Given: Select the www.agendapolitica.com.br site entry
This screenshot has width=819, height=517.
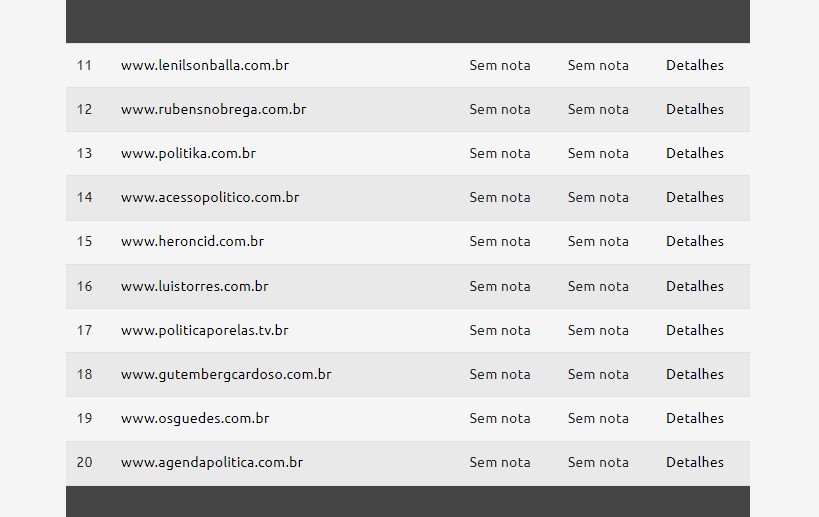Looking at the screenshot, I should click(212, 463).
